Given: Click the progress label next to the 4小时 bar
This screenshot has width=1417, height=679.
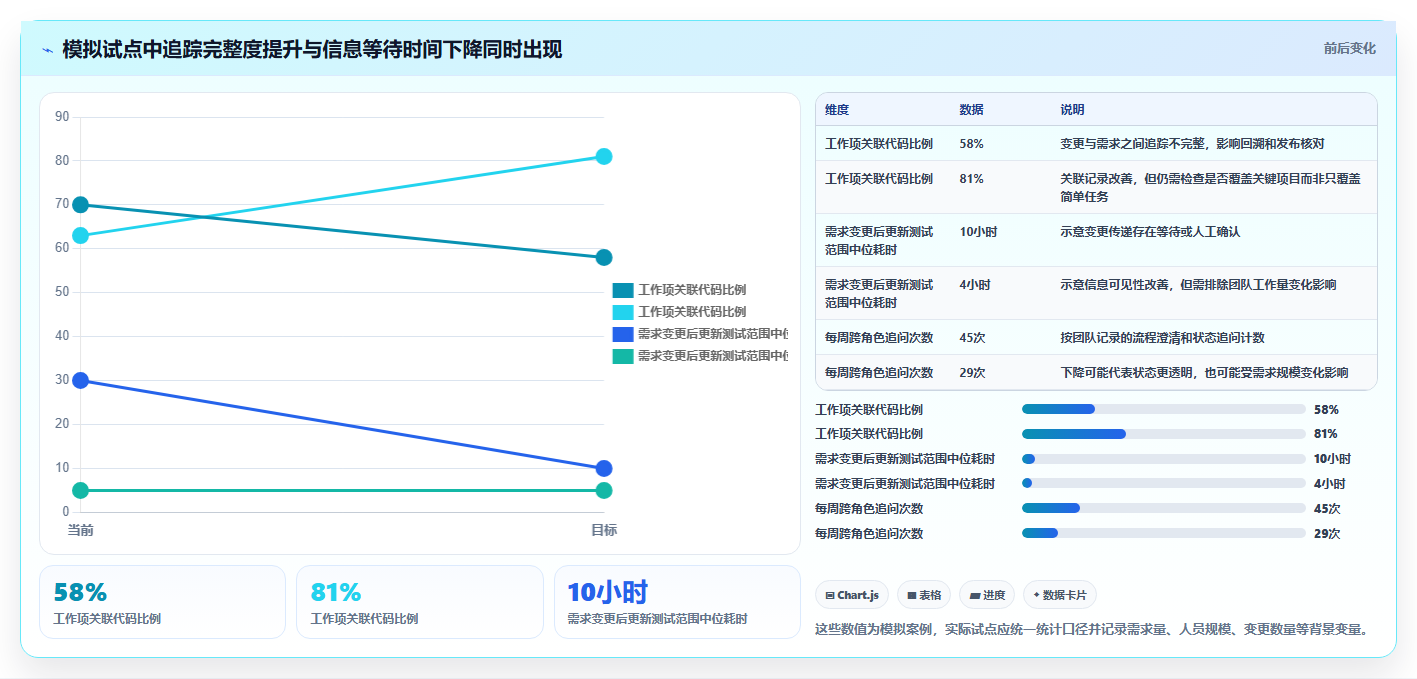Looking at the screenshot, I should [905, 484].
